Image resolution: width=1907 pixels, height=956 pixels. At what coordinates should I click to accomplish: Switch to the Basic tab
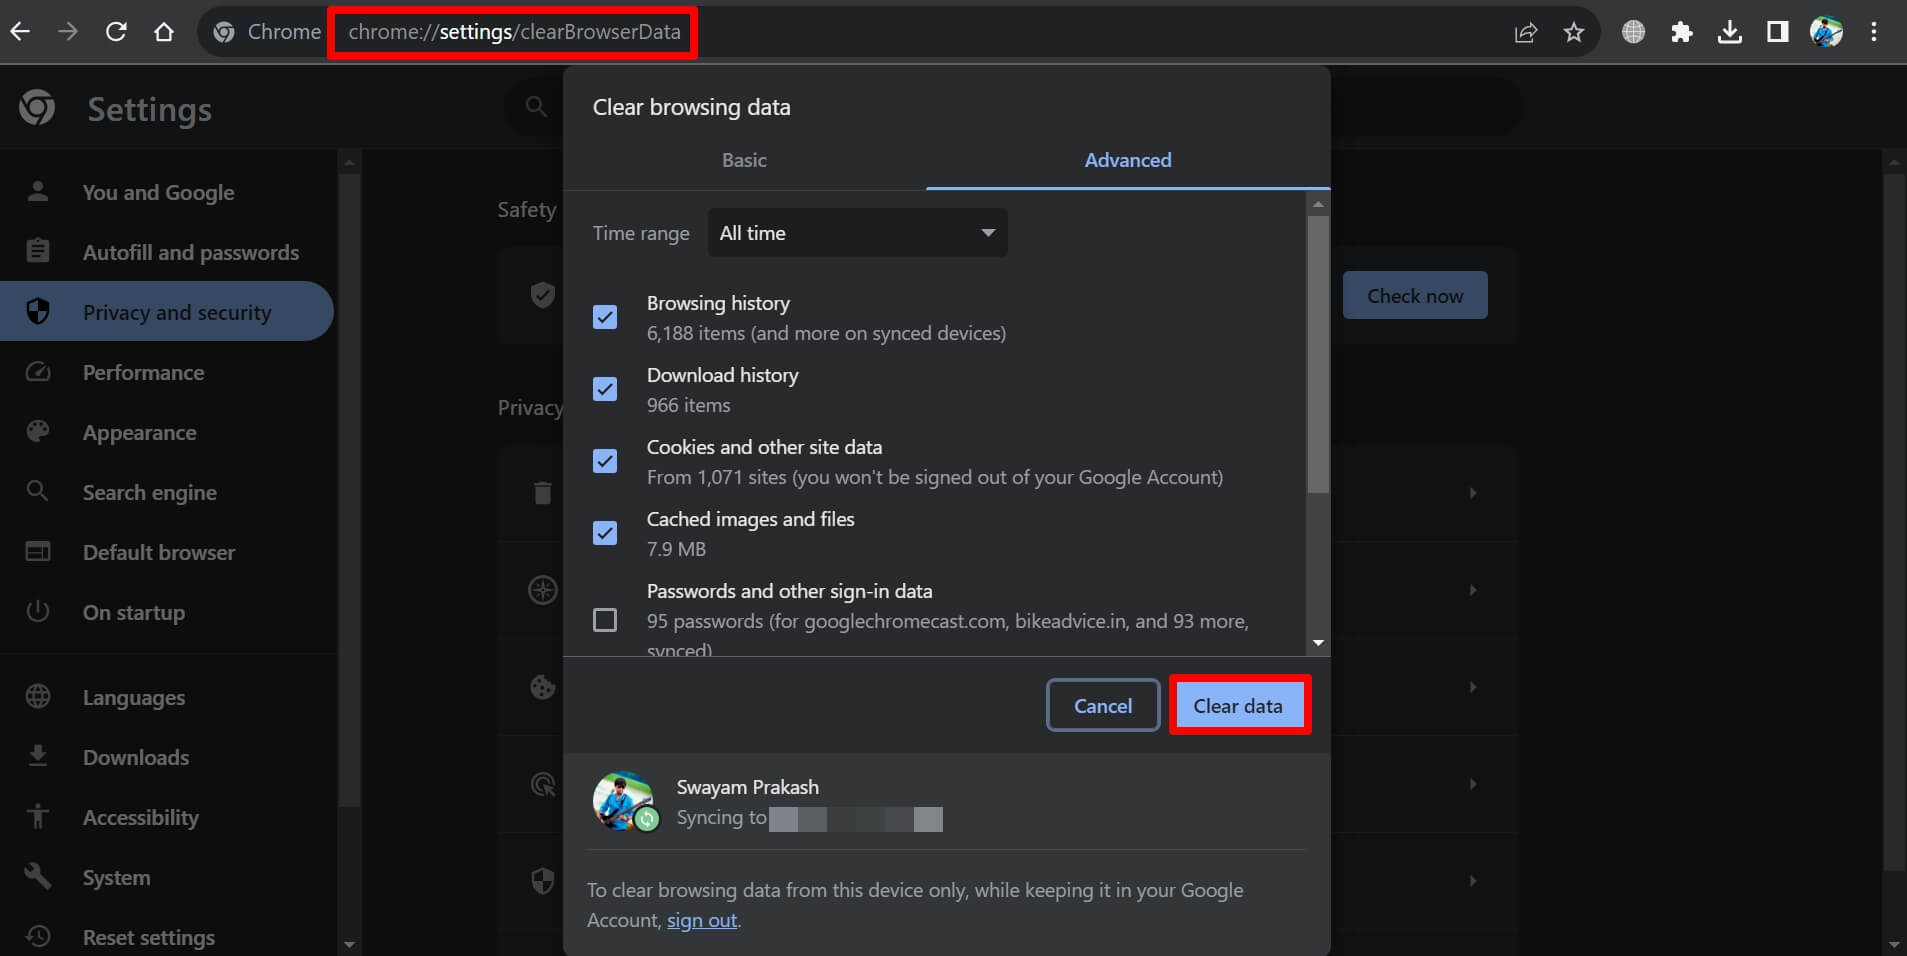pos(744,160)
